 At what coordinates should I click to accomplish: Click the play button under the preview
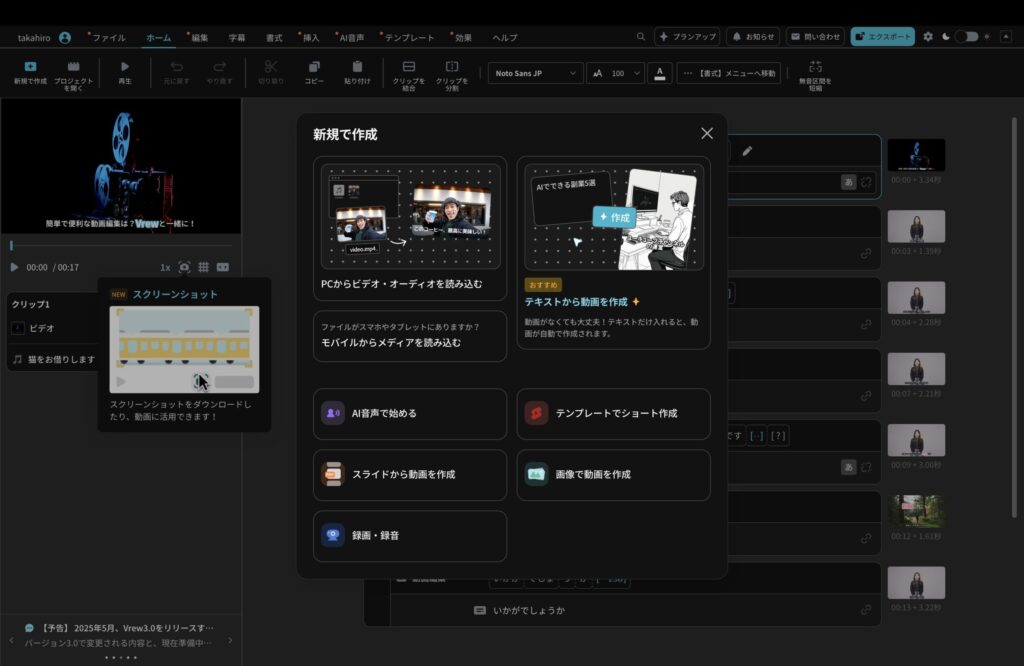(14, 267)
